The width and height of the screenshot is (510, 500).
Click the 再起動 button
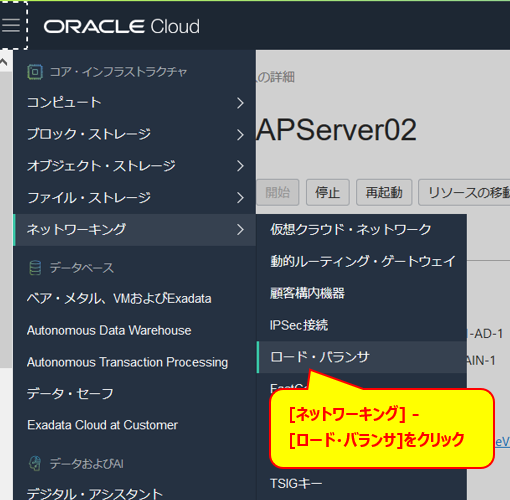[384, 192]
